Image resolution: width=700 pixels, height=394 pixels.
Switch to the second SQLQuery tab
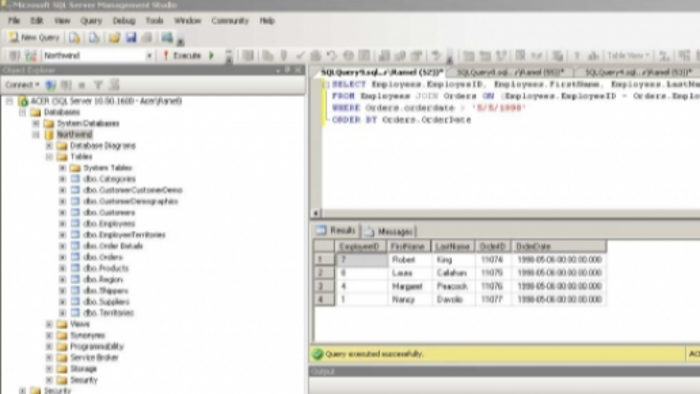pyautogui.click(x=510, y=72)
